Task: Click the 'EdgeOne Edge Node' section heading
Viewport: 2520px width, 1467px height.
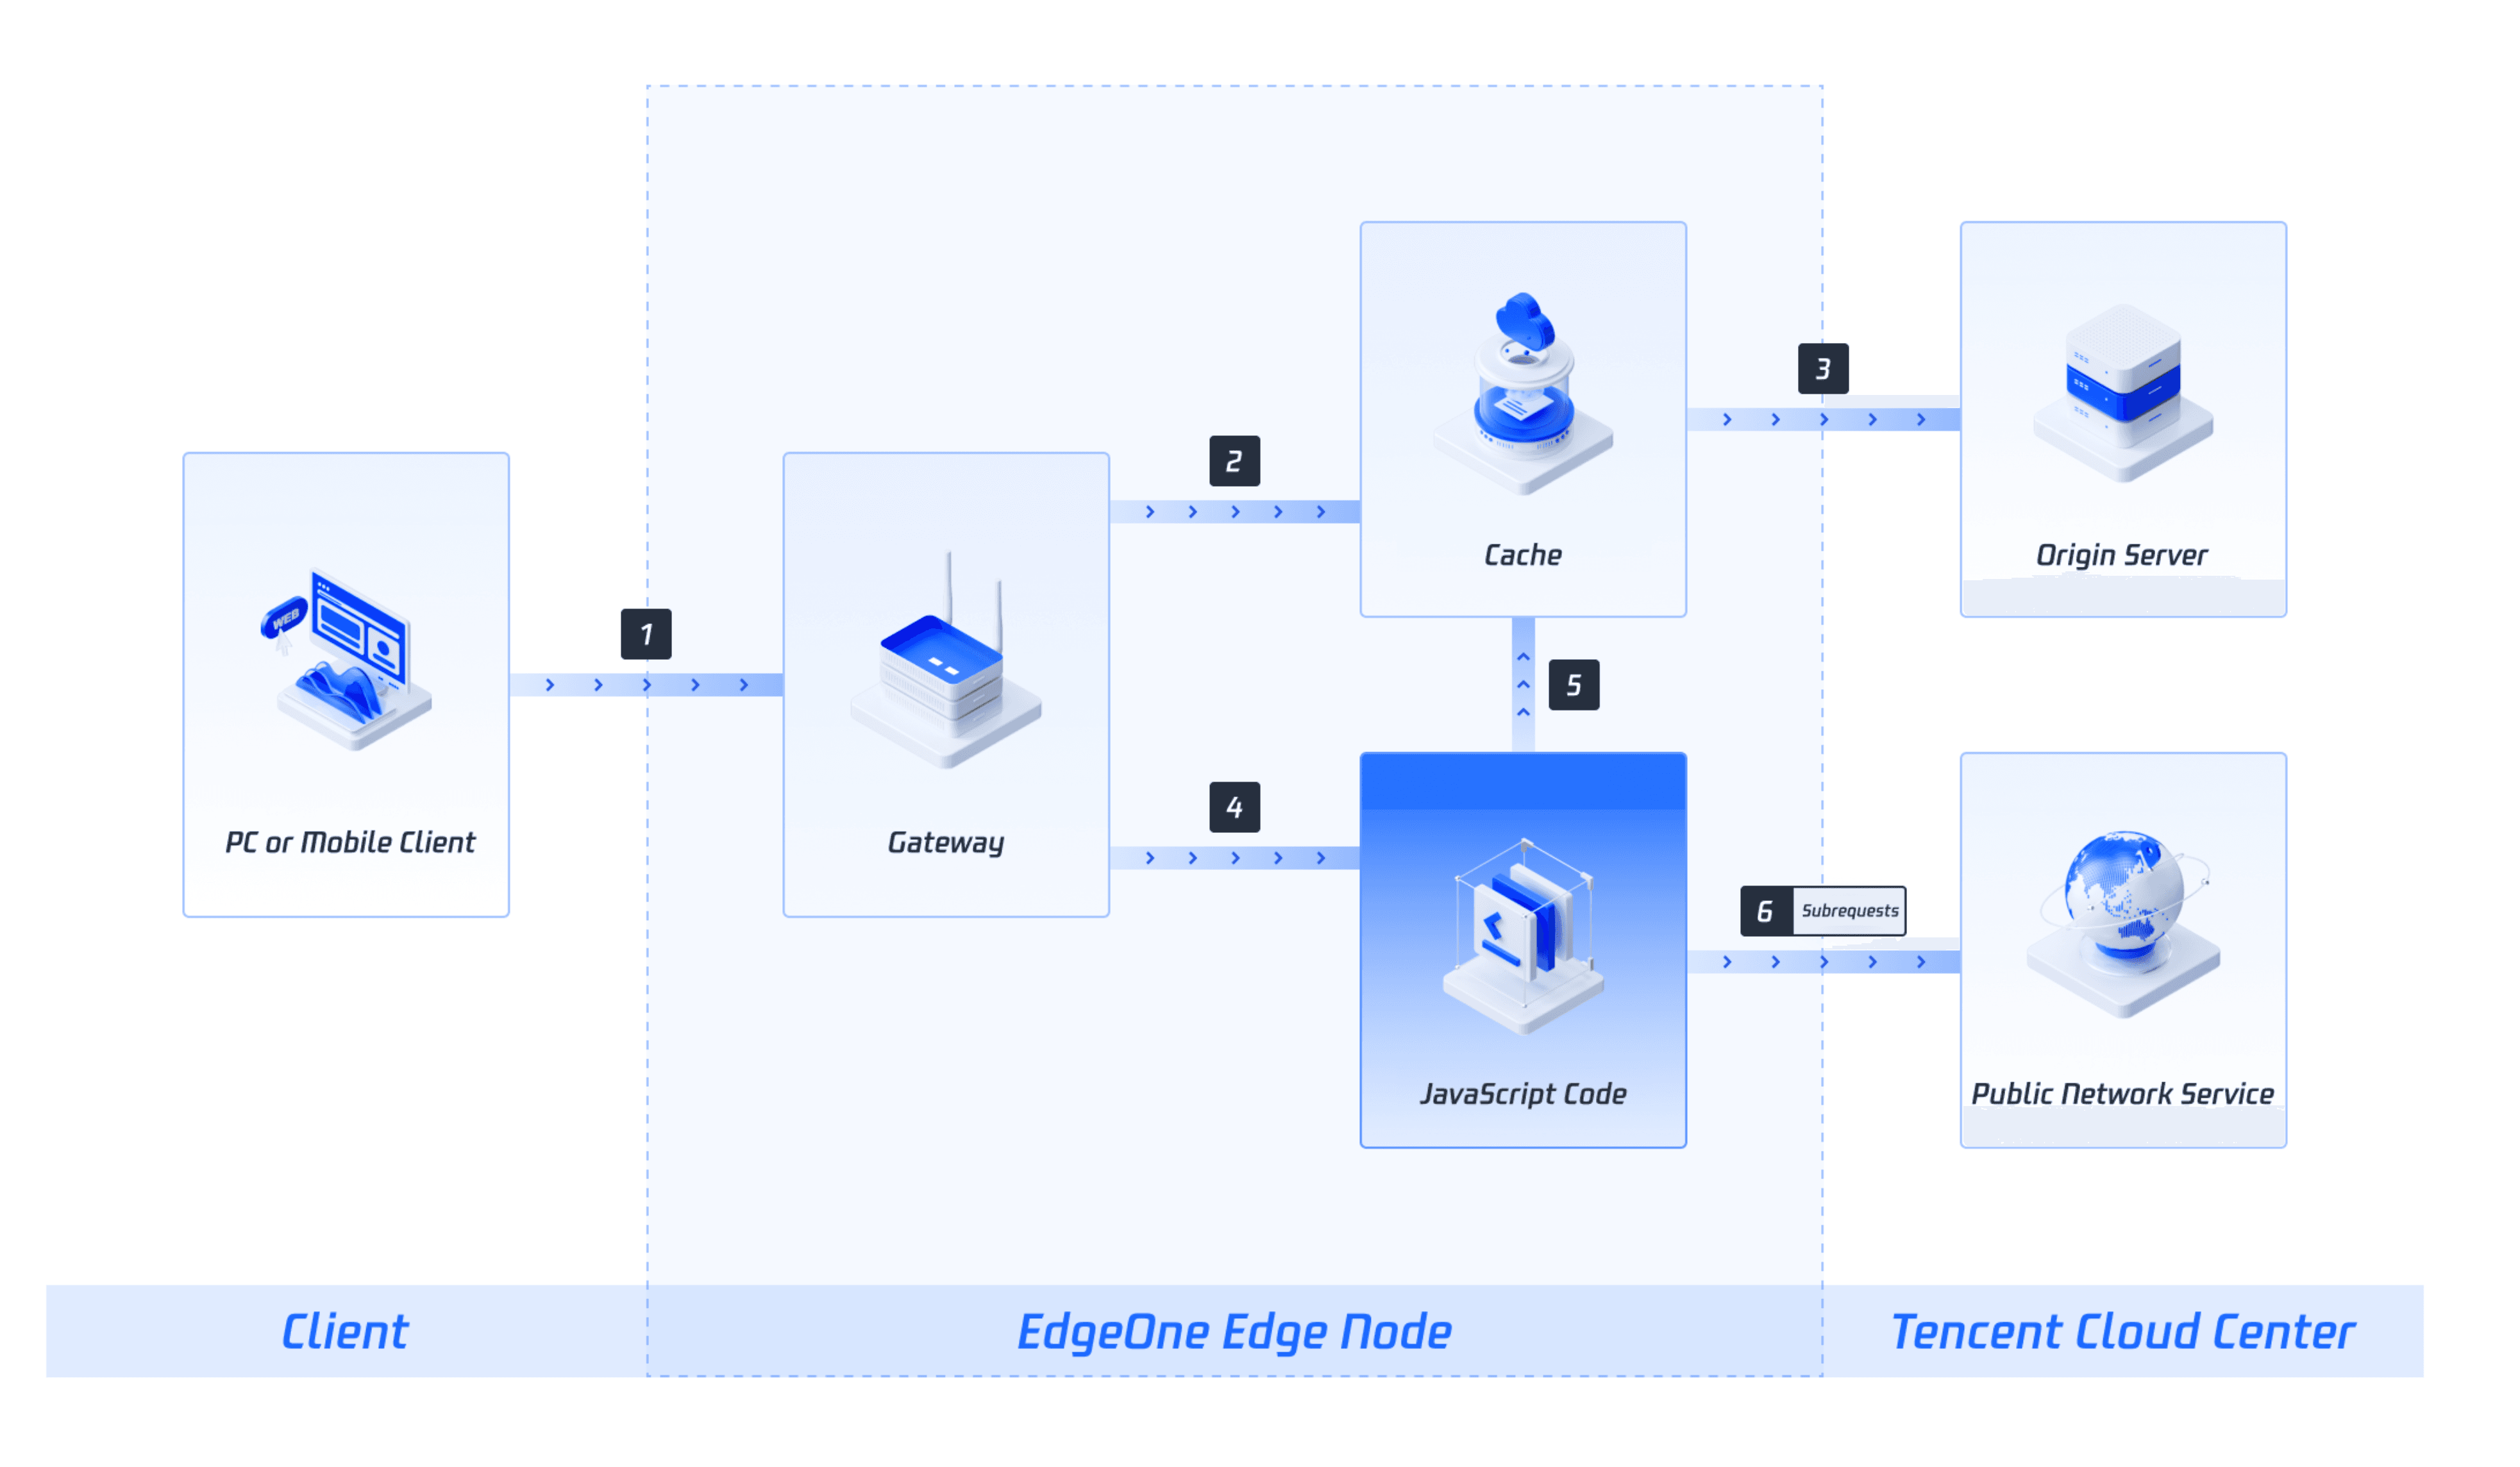Action: (x=1234, y=1333)
